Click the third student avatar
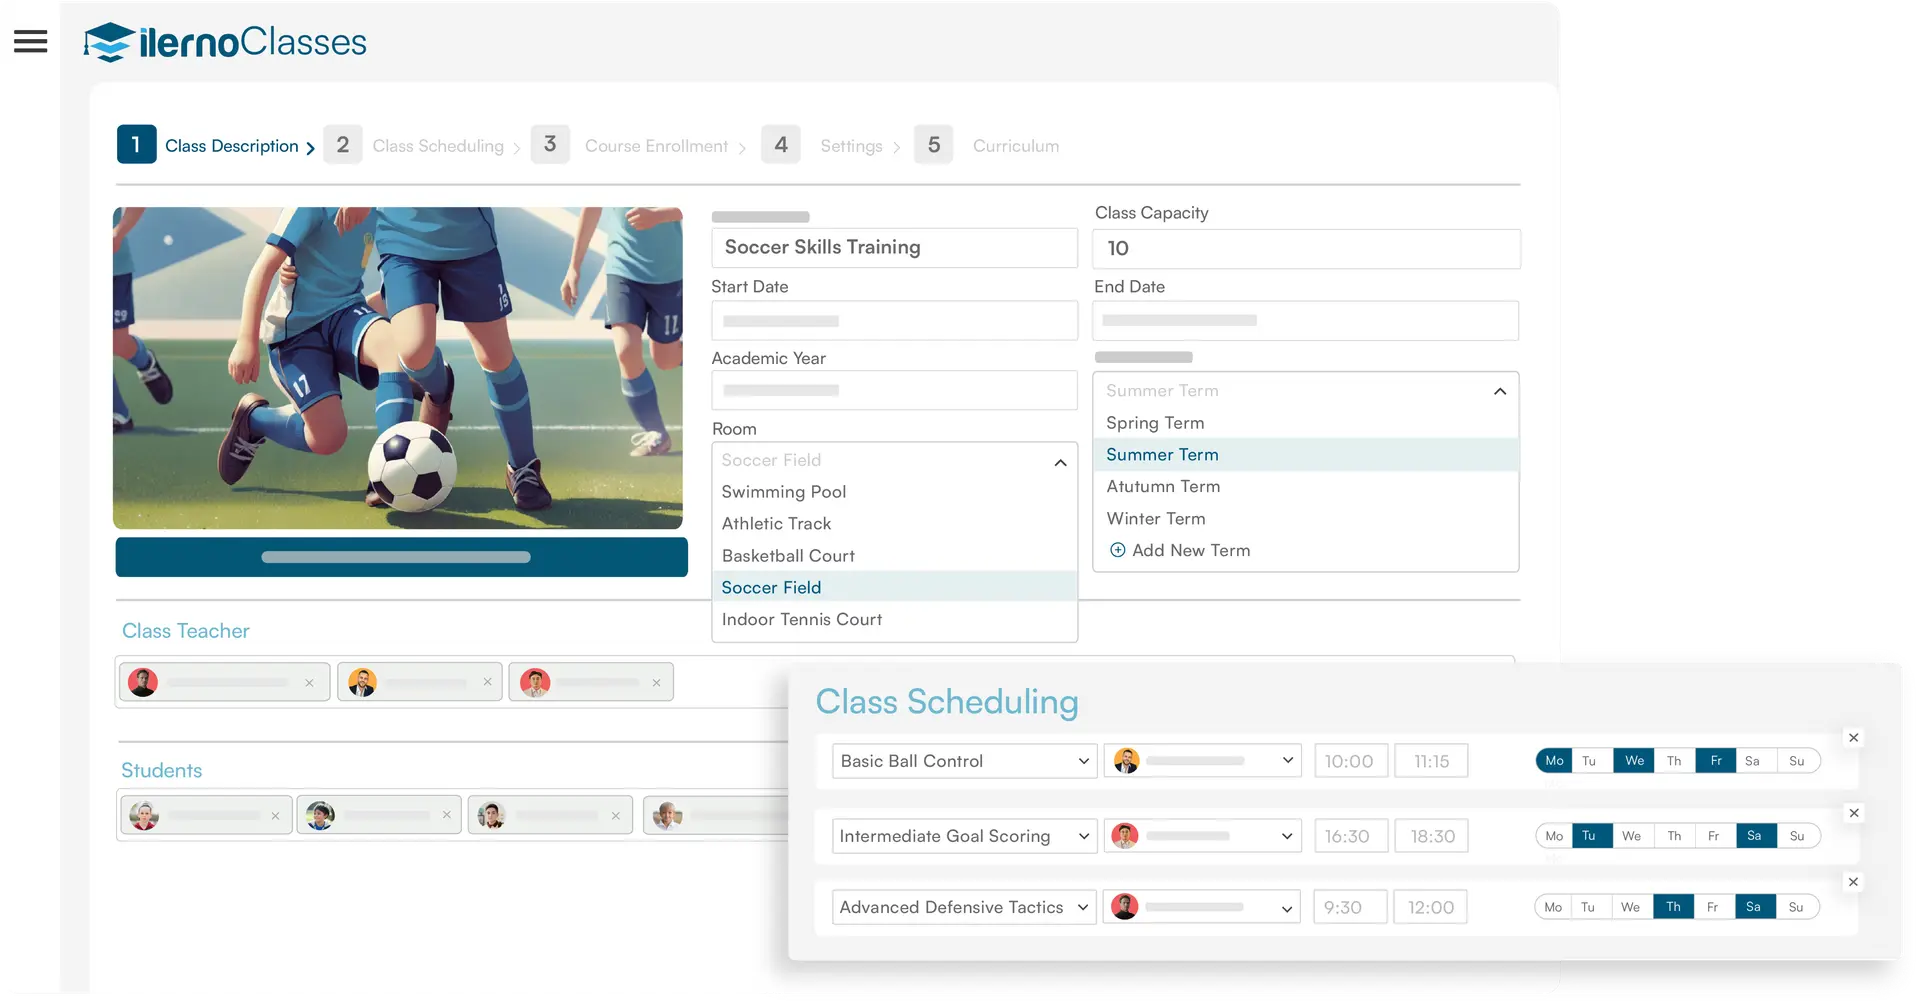The image size is (1920, 1004). (491, 815)
